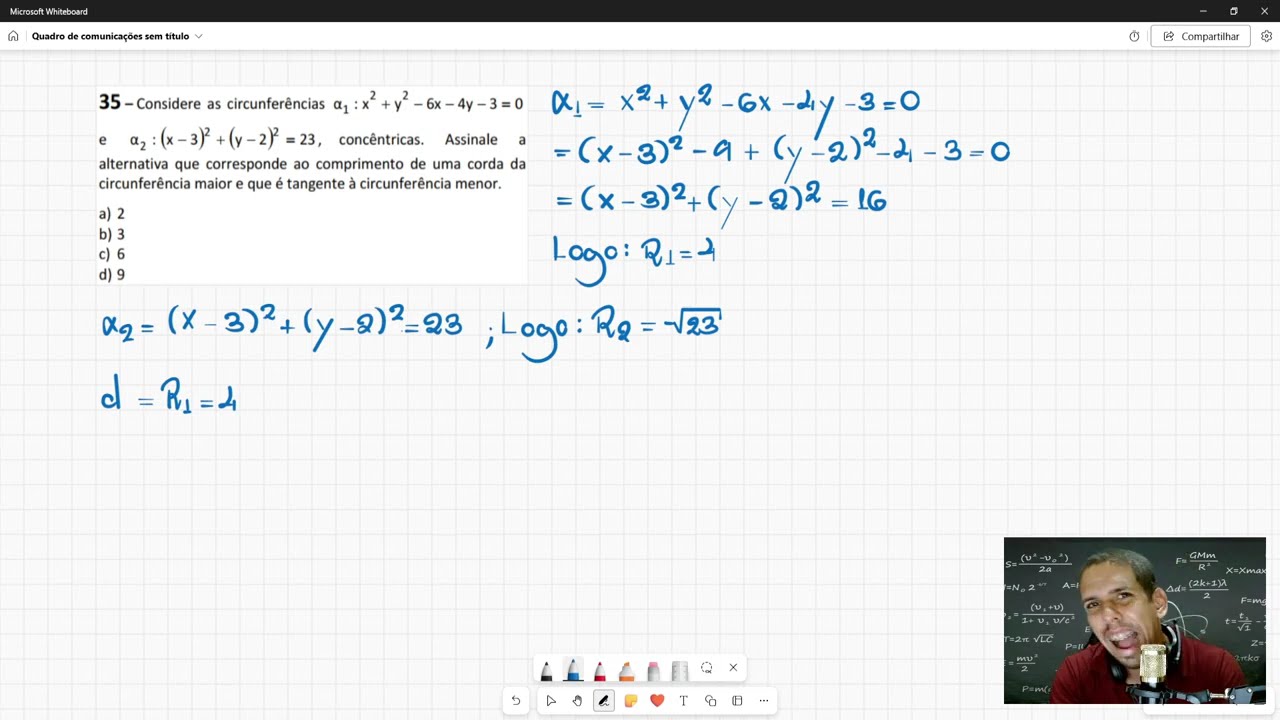Image resolution: width=1280 pixels, height=720 pixels.
Task: Choose the arrow select tool
Action: click(x=551, y=701)
